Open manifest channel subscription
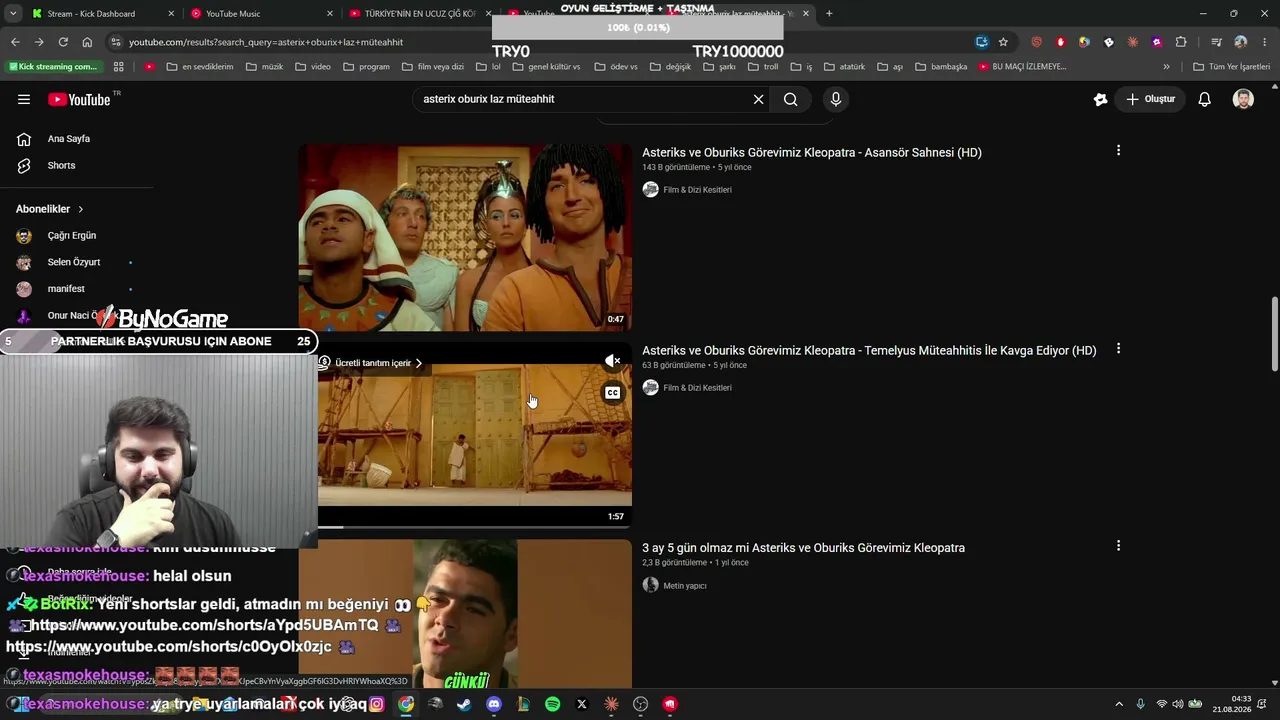Screen dimensions: 1280x720 [66, 289]
